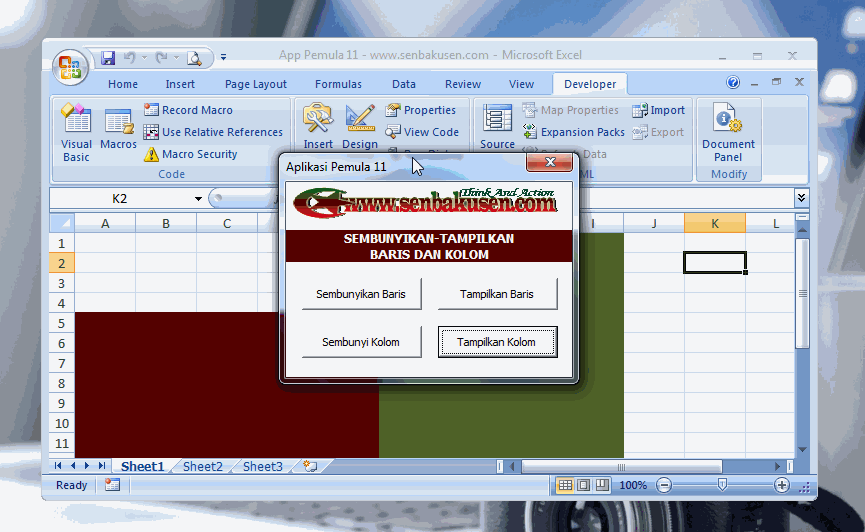Open Macro Security settings
This screenshot has width=865, height=532.
tap(191, 154)
